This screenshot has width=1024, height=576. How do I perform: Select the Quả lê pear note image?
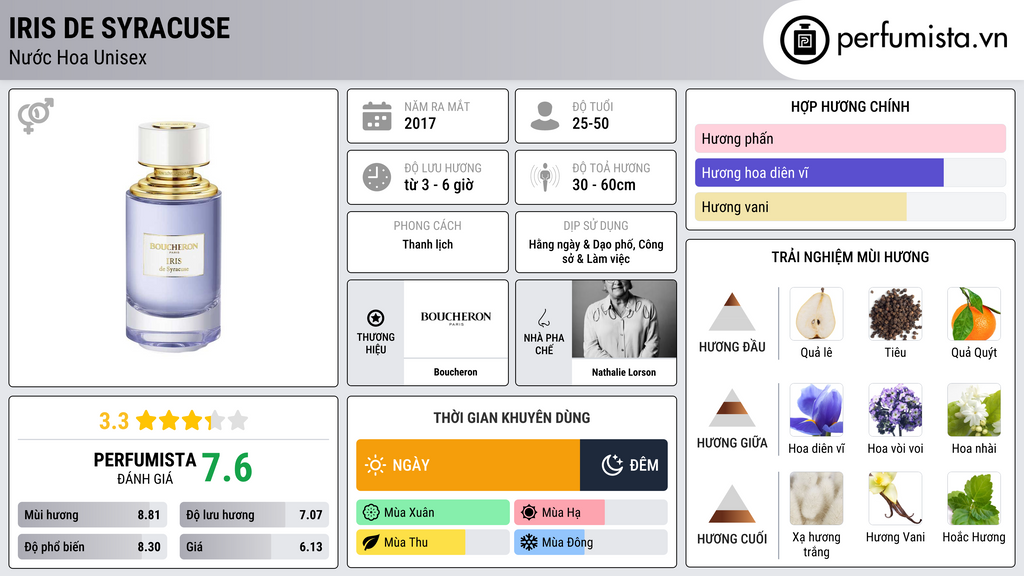pyautogui.click(x=816, y=314)
